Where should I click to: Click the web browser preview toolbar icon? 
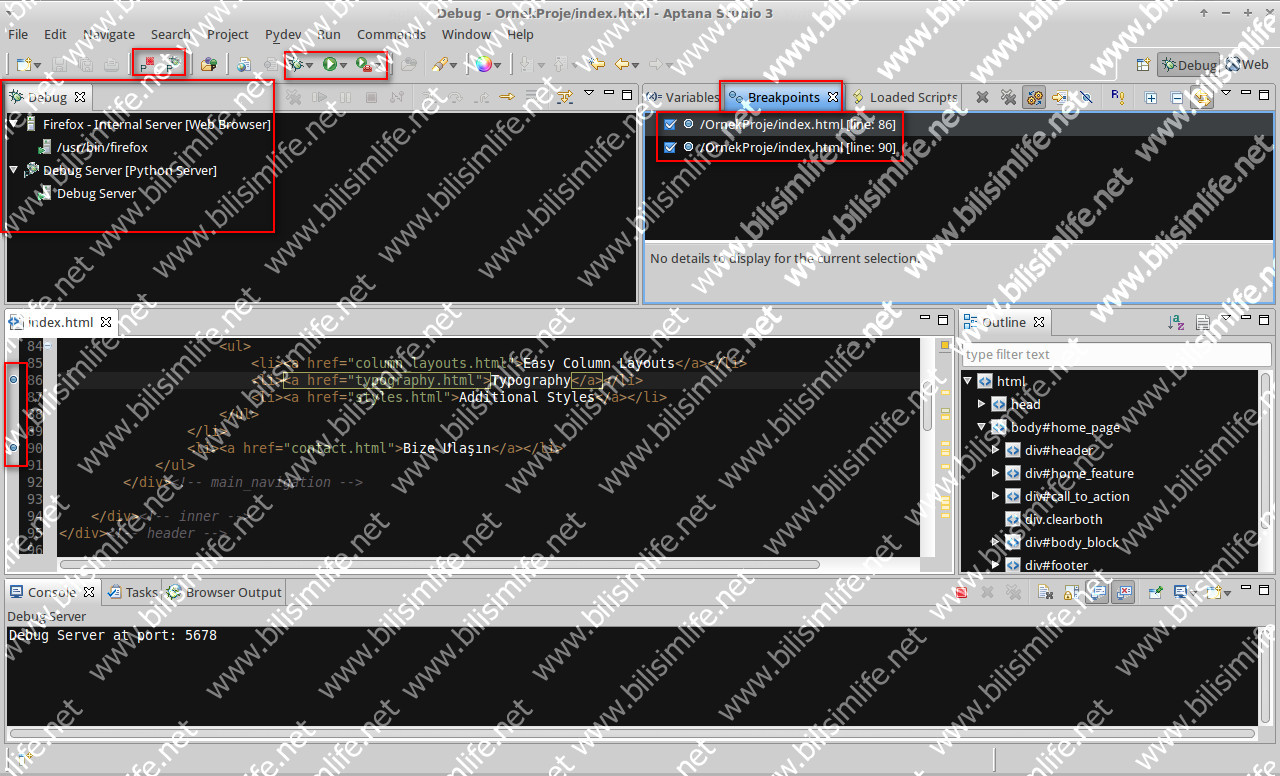coord(244,64)
